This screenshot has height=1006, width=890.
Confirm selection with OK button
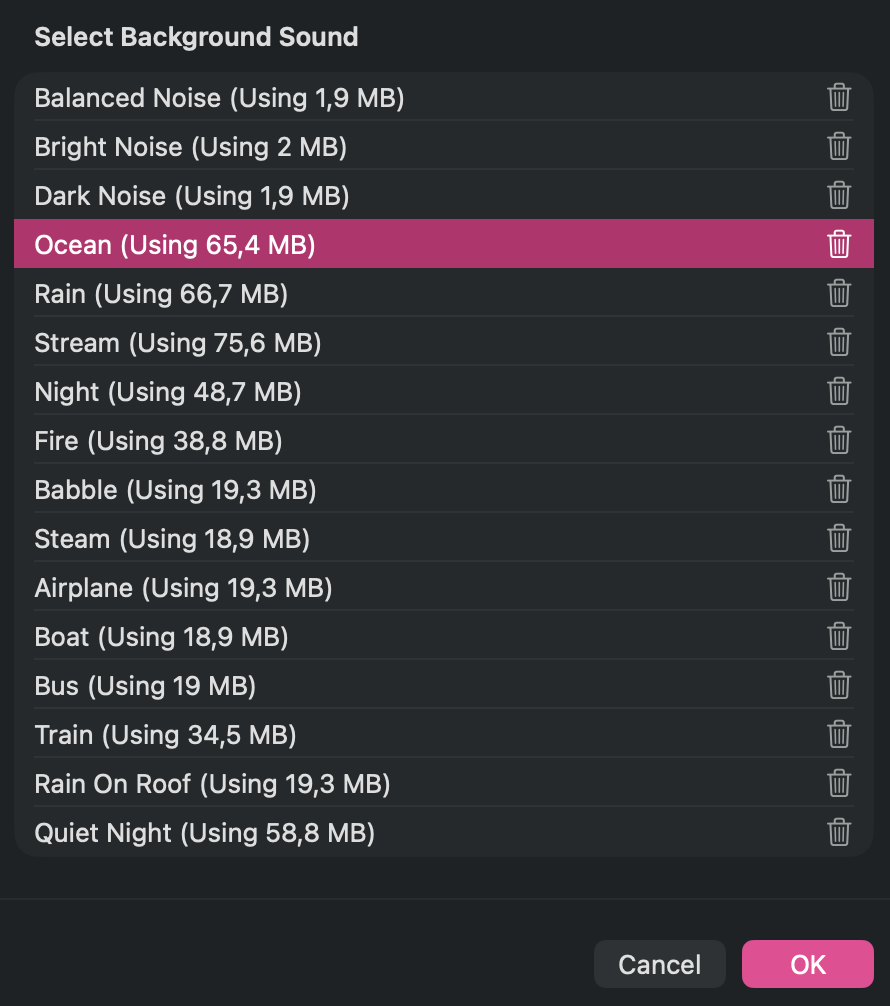(x=808, y=964)
